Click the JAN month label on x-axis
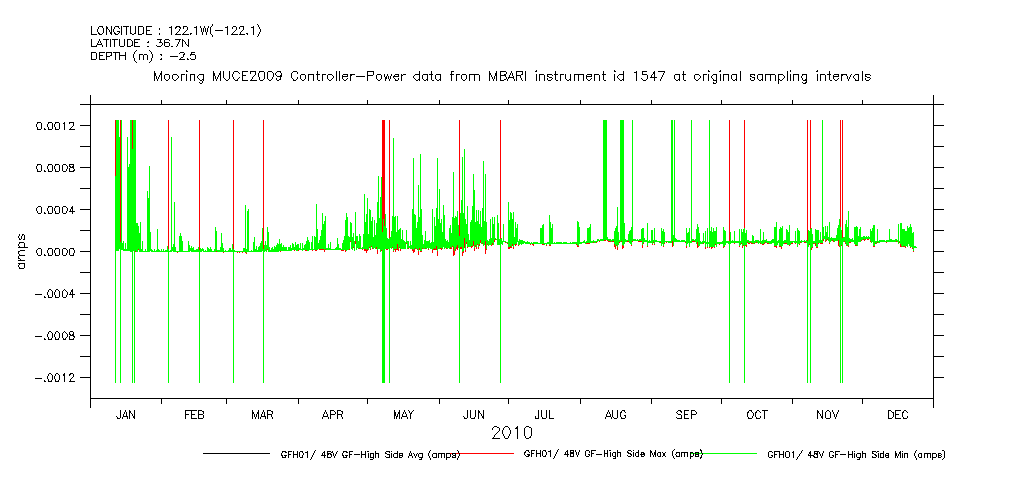This screenshot has height=504, width=1009. coord(126,414)
